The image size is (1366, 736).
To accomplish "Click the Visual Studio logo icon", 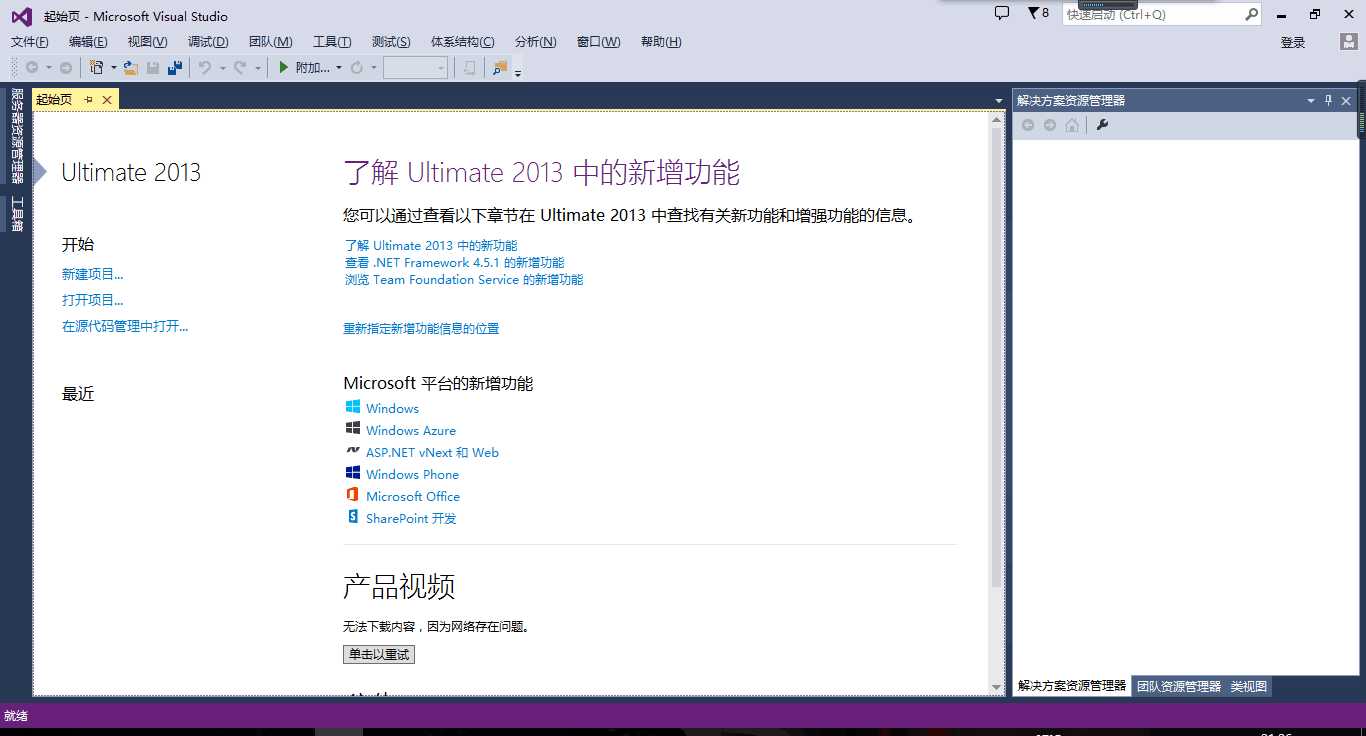I will [x=21, y=16].
